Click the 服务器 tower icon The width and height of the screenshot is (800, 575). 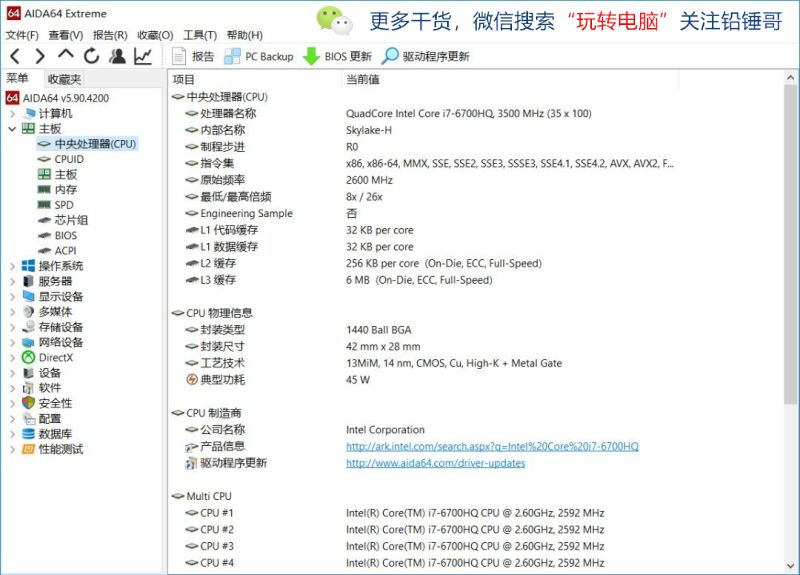point(29,281)
